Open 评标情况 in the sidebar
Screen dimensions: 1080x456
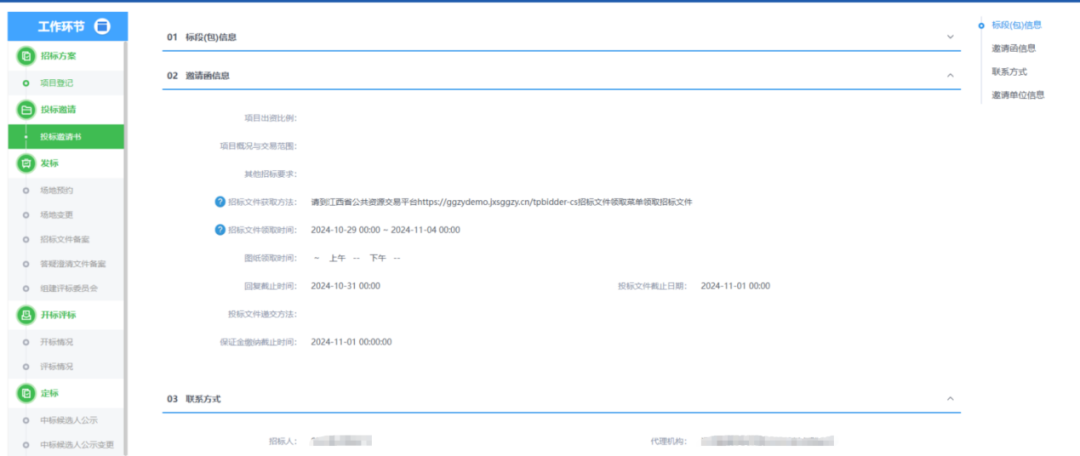pyautogui.click(x=56, y=366)
